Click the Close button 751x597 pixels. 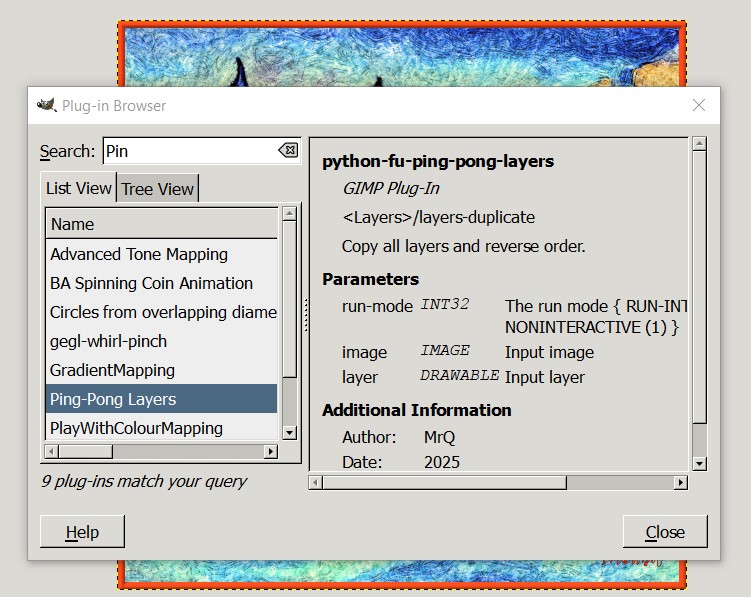(665, 532)
